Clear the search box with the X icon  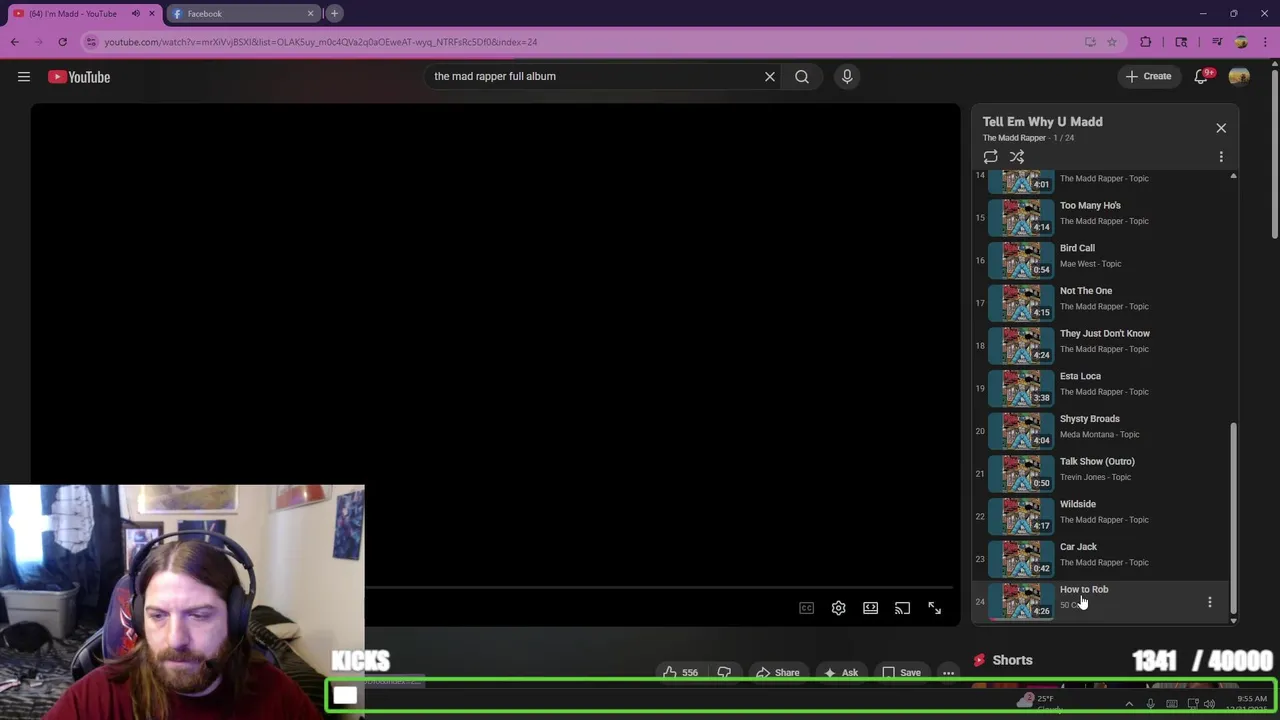[x=770, y=76]
